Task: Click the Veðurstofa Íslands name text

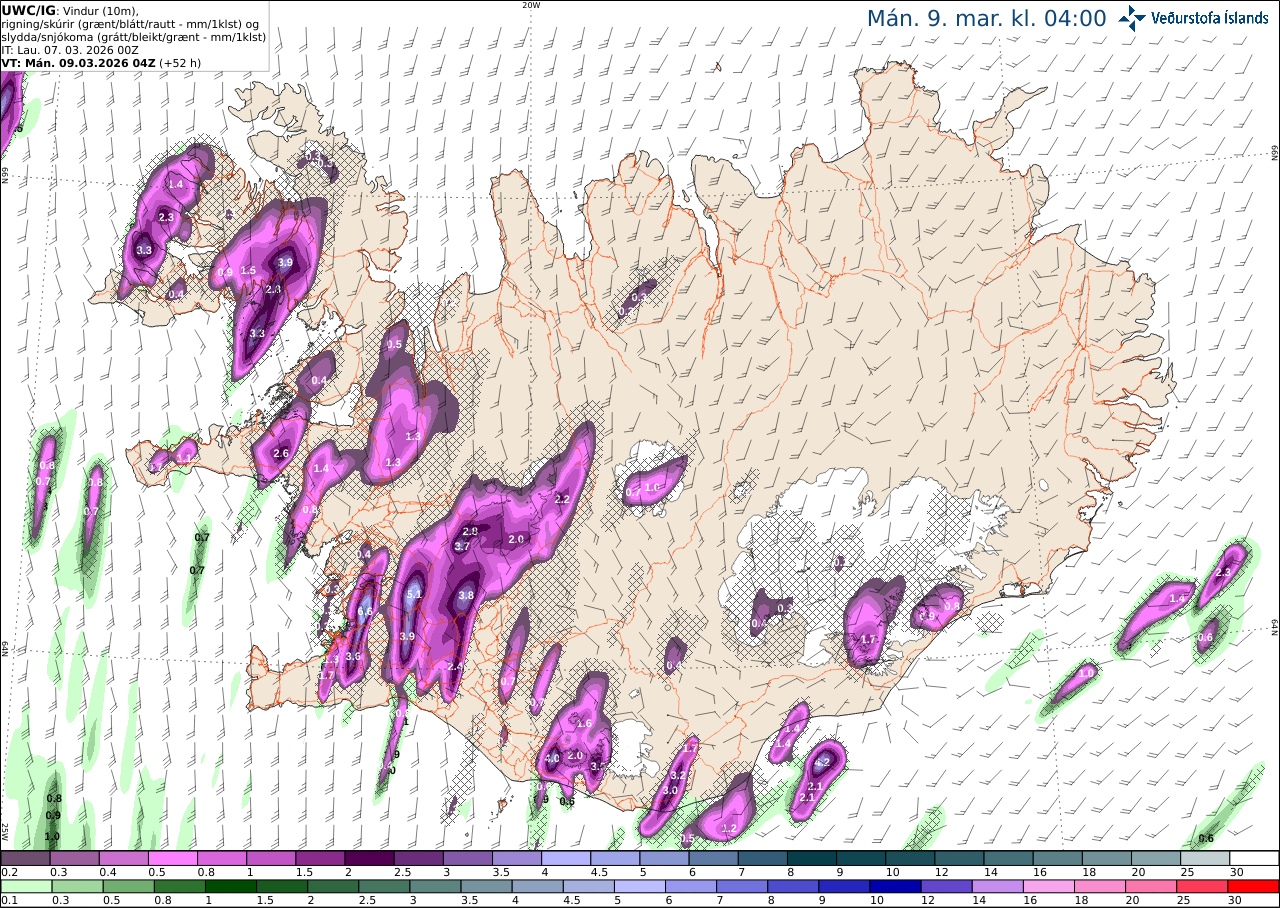Action: 1210,18
